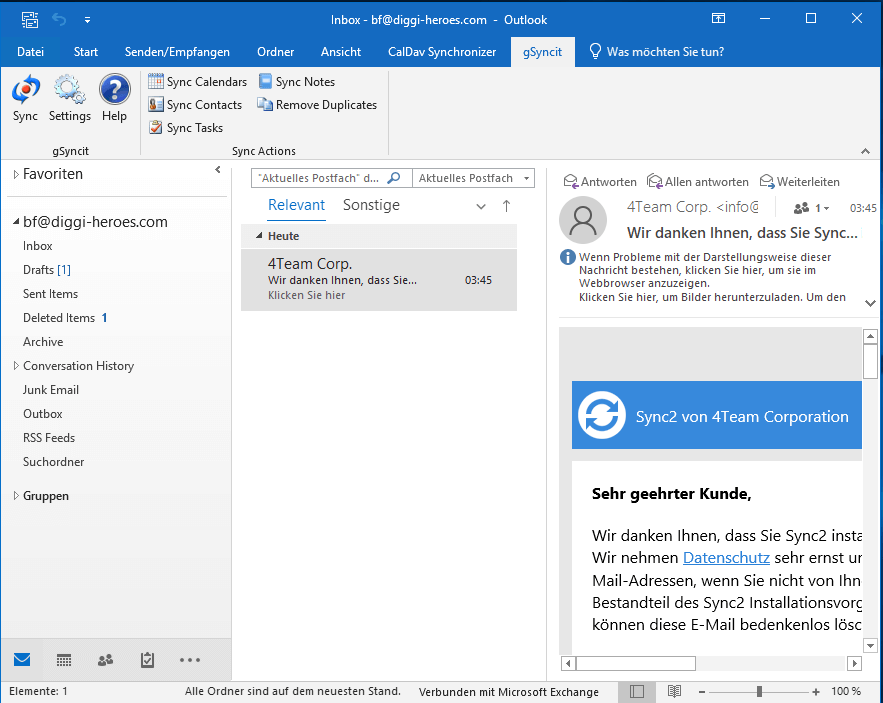Click the Was möchten Sie tun box
Screen dimensions: 883x703
[656, 52]
